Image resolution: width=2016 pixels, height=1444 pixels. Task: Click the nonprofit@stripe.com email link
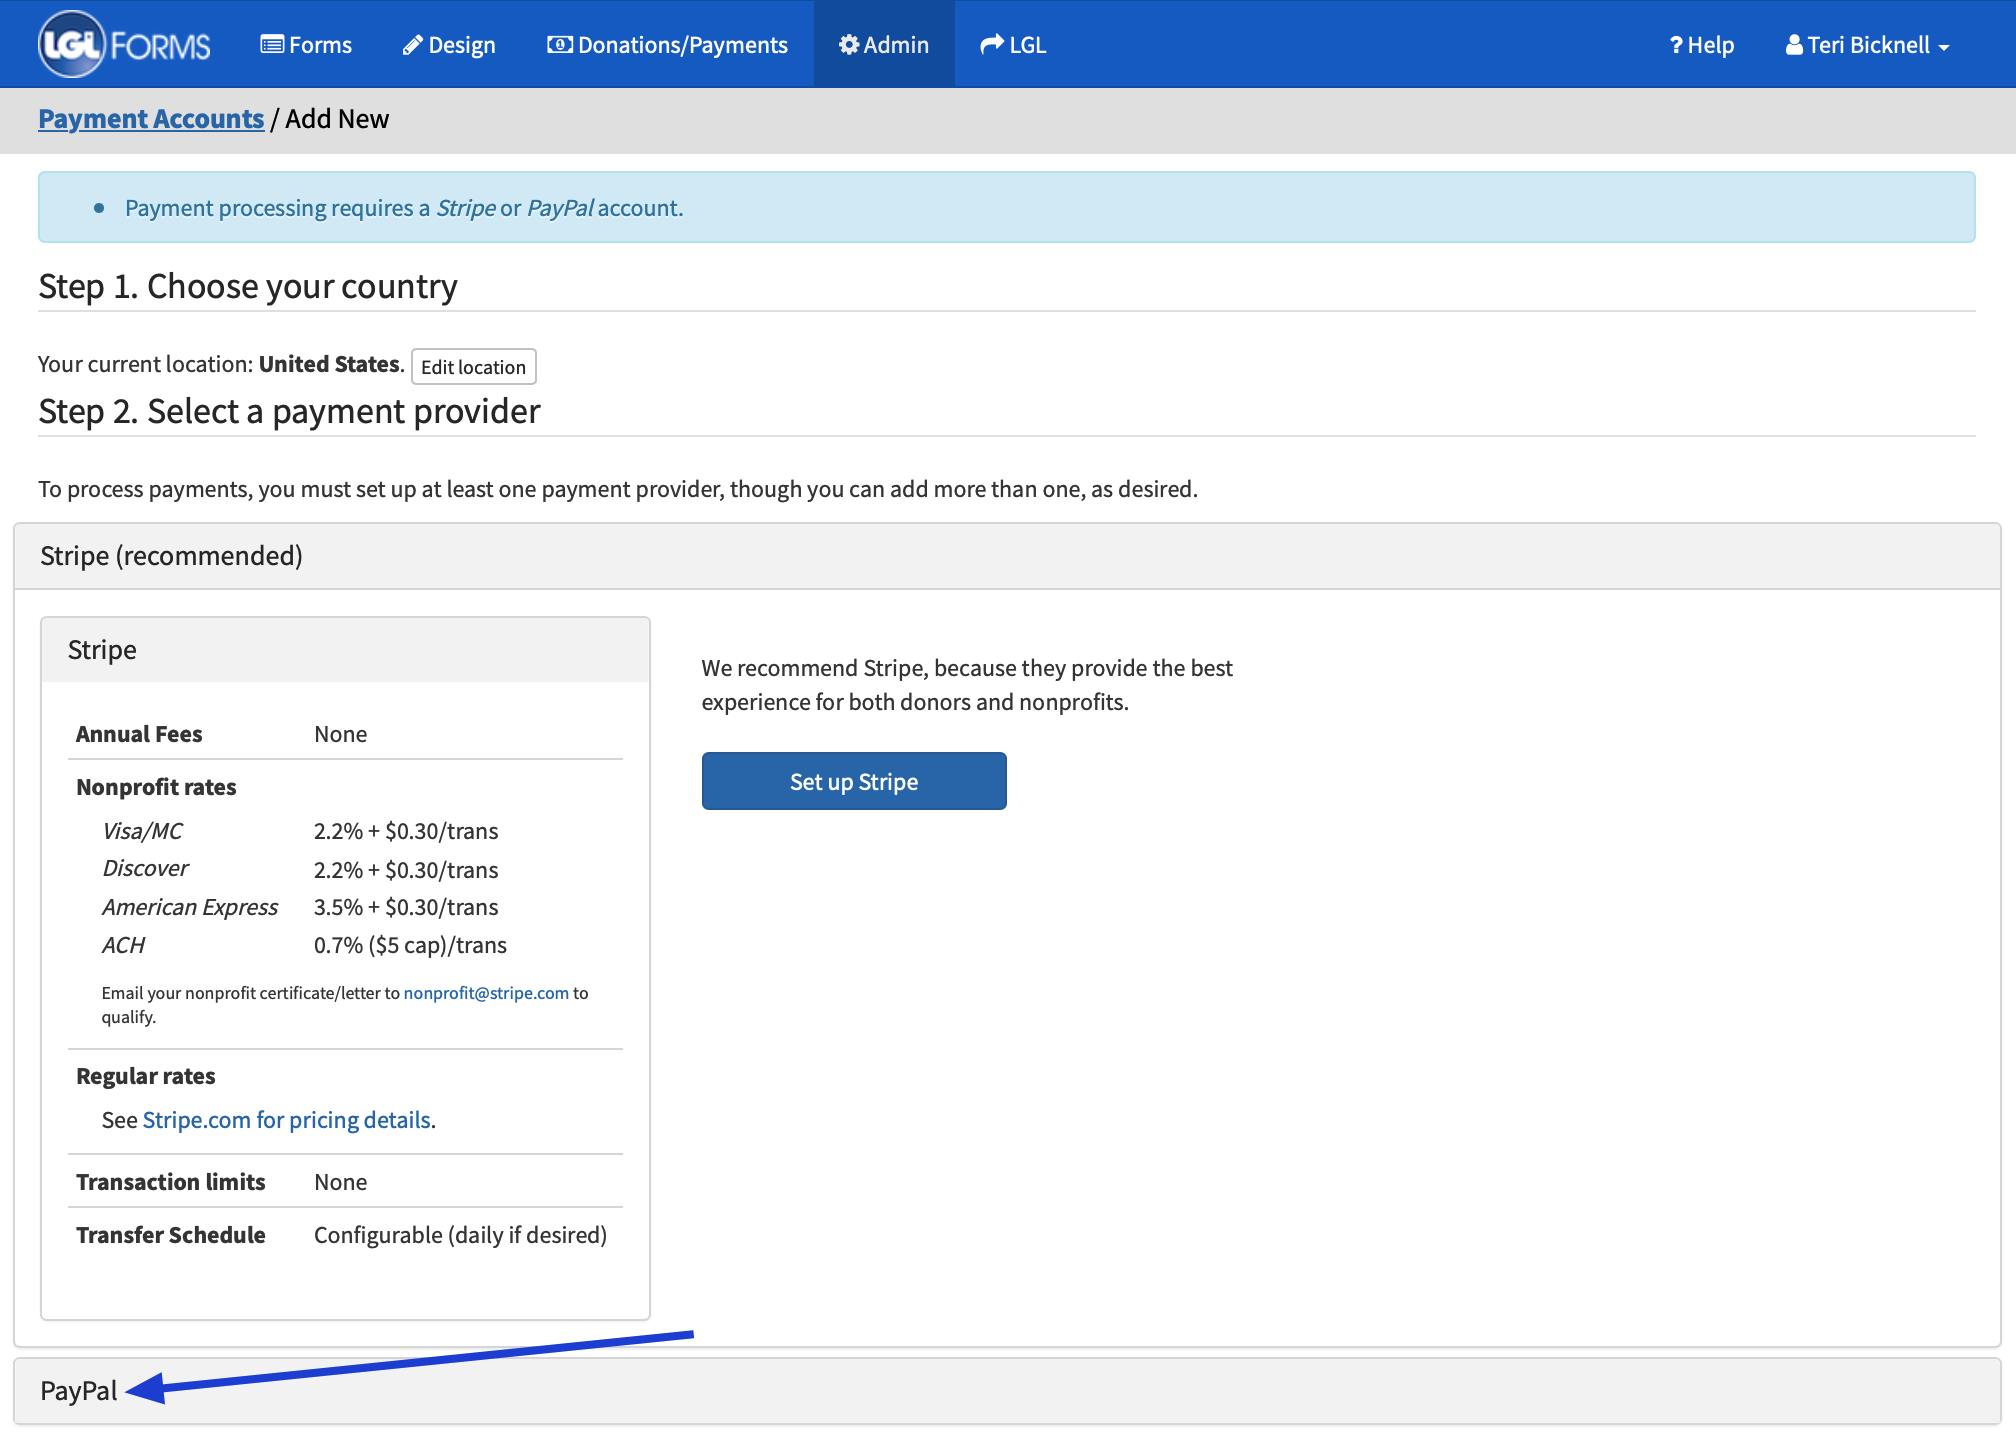[x=486, y=993]
